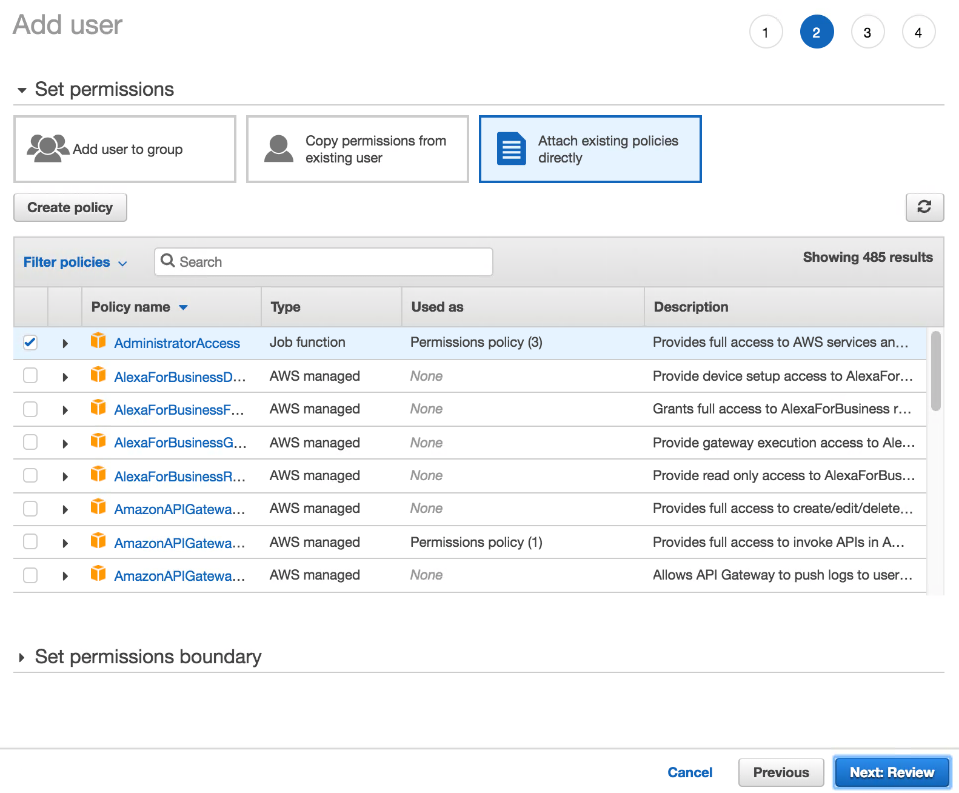The image size is (959, 793).
Task: Expand the AlexaForBusinessG… row details
Action: pos(65,443)
